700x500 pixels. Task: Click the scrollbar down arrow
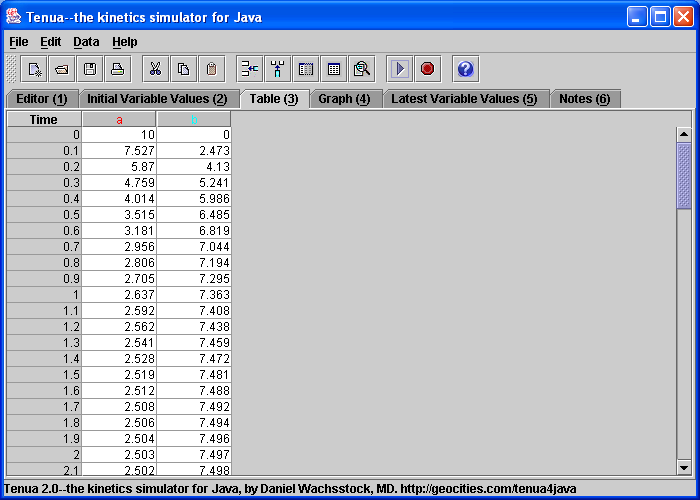684,468
